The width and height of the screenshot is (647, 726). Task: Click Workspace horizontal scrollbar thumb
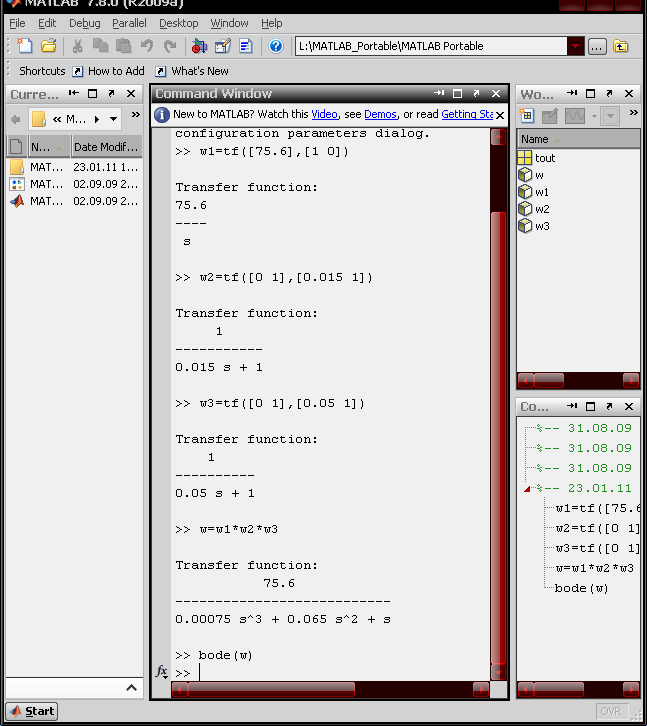tap(549, 381)
